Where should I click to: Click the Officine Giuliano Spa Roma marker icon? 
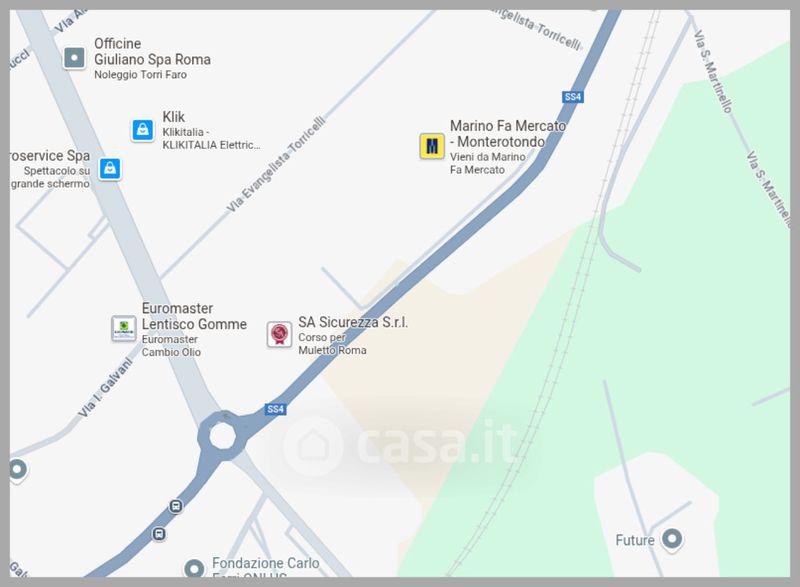pyautogui.click(x=74, y=58)
